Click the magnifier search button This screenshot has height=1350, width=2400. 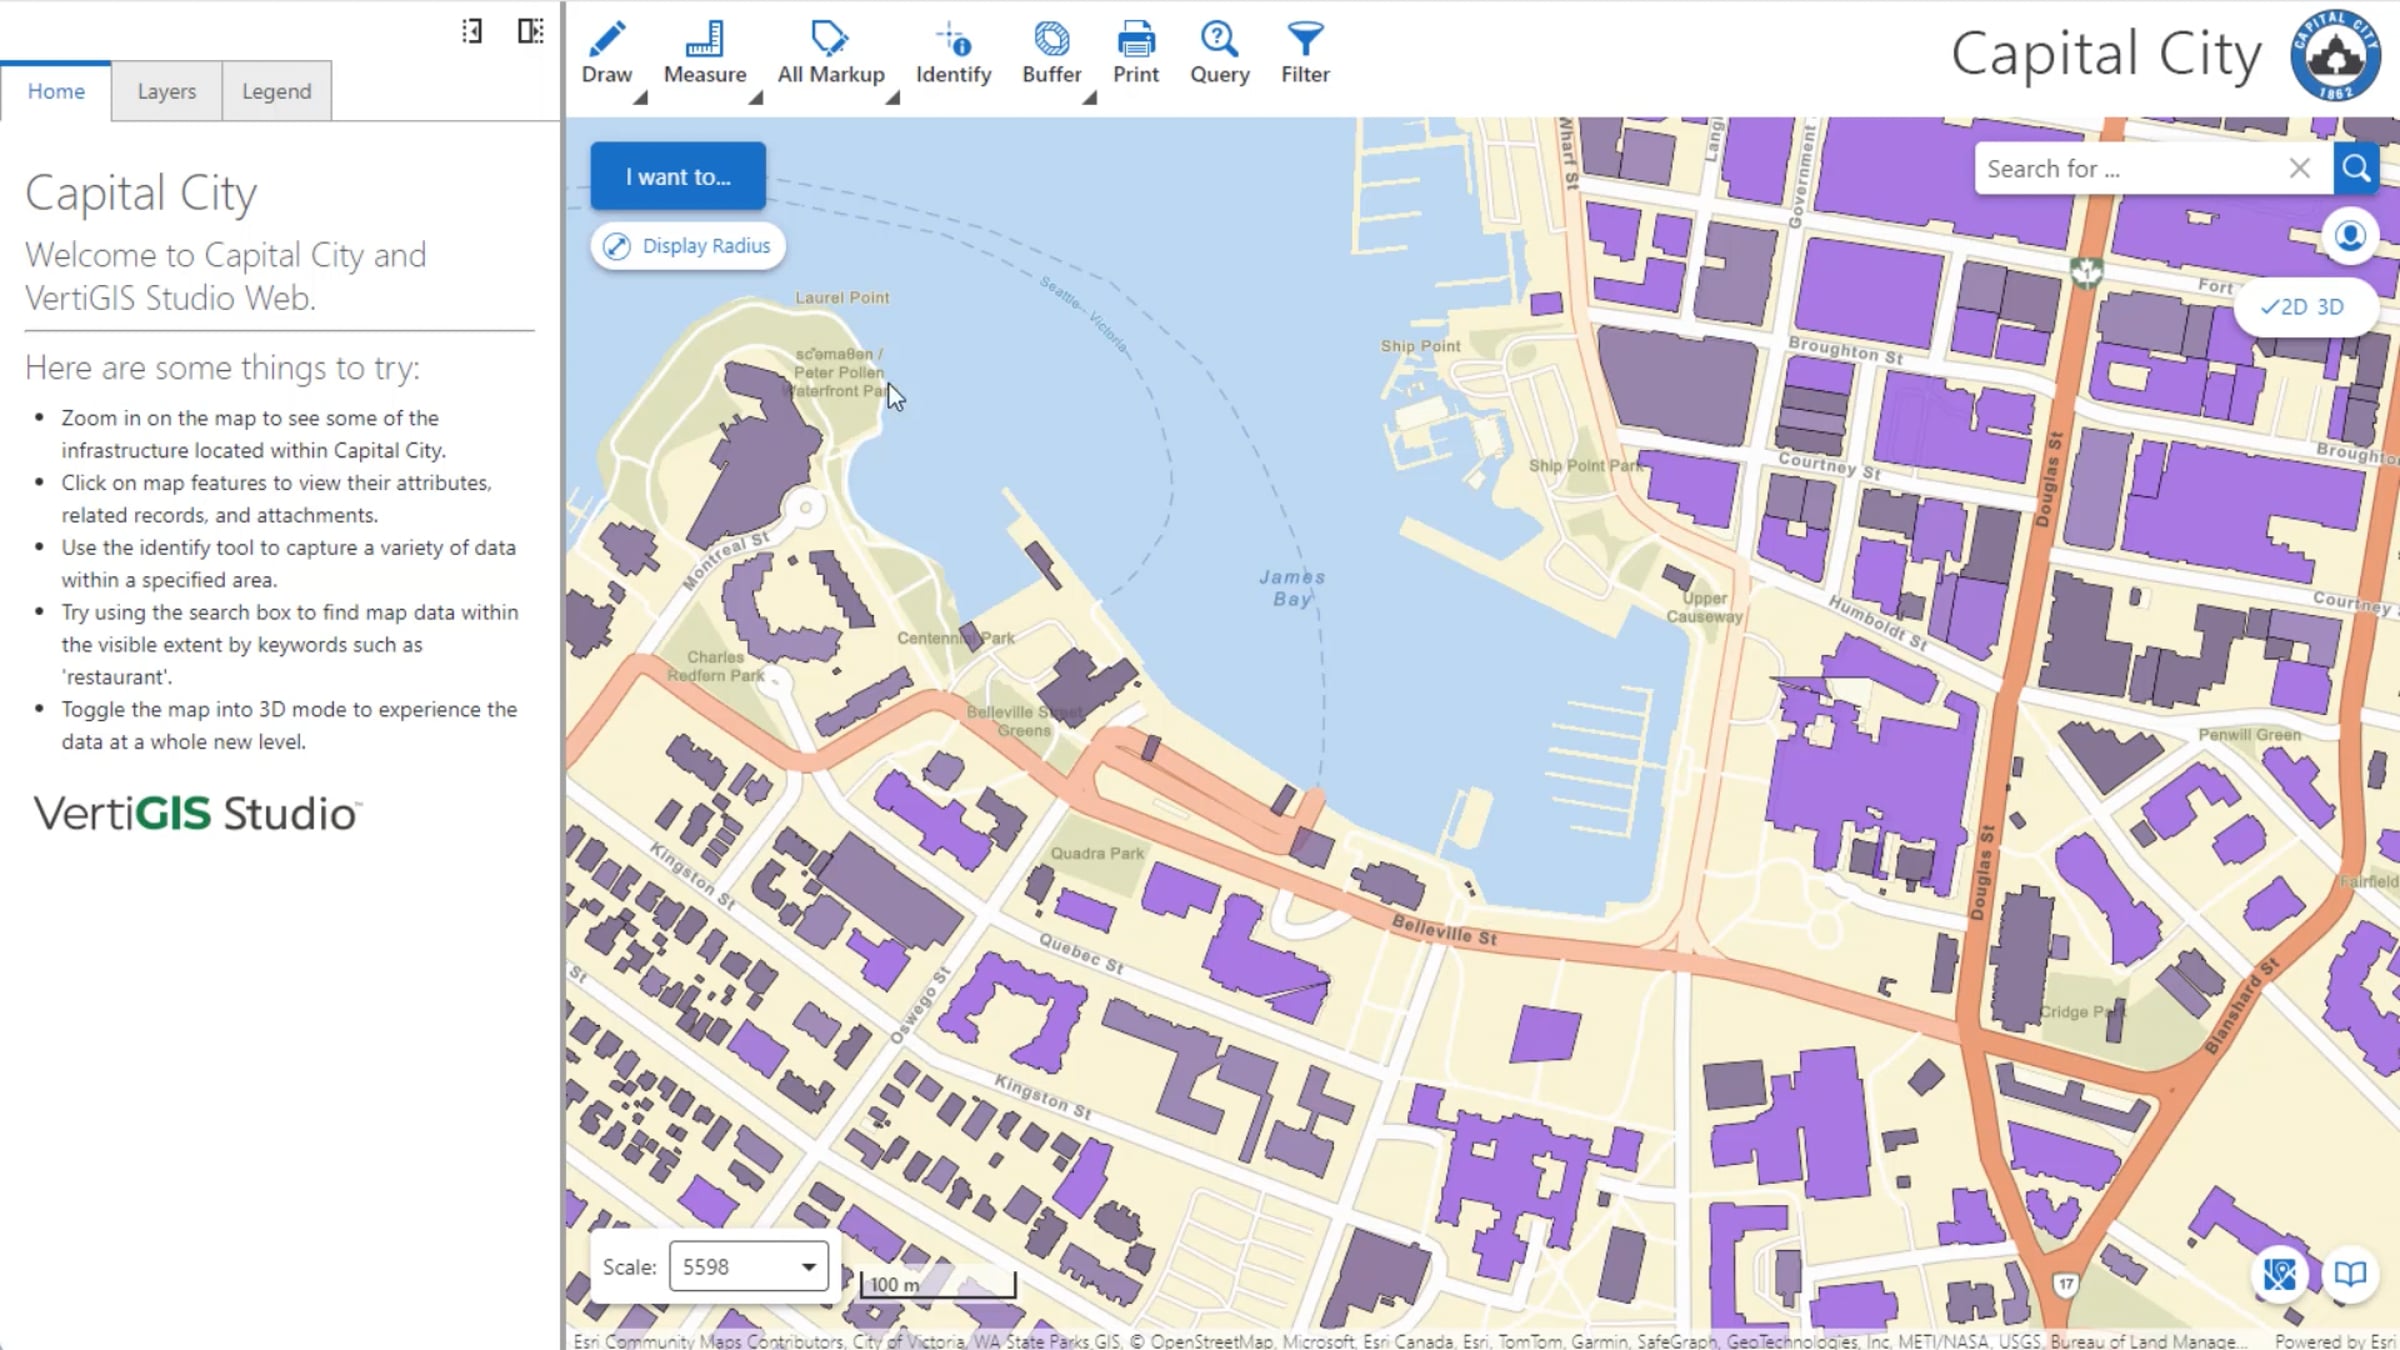(2356, 168)
